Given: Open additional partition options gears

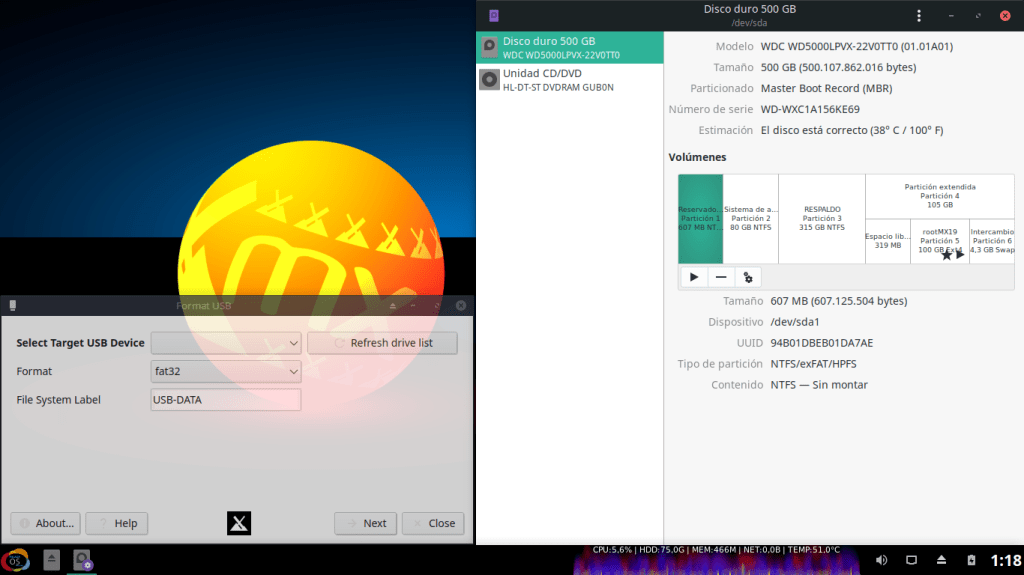Looking at the screenshot, I should (747, 277).
